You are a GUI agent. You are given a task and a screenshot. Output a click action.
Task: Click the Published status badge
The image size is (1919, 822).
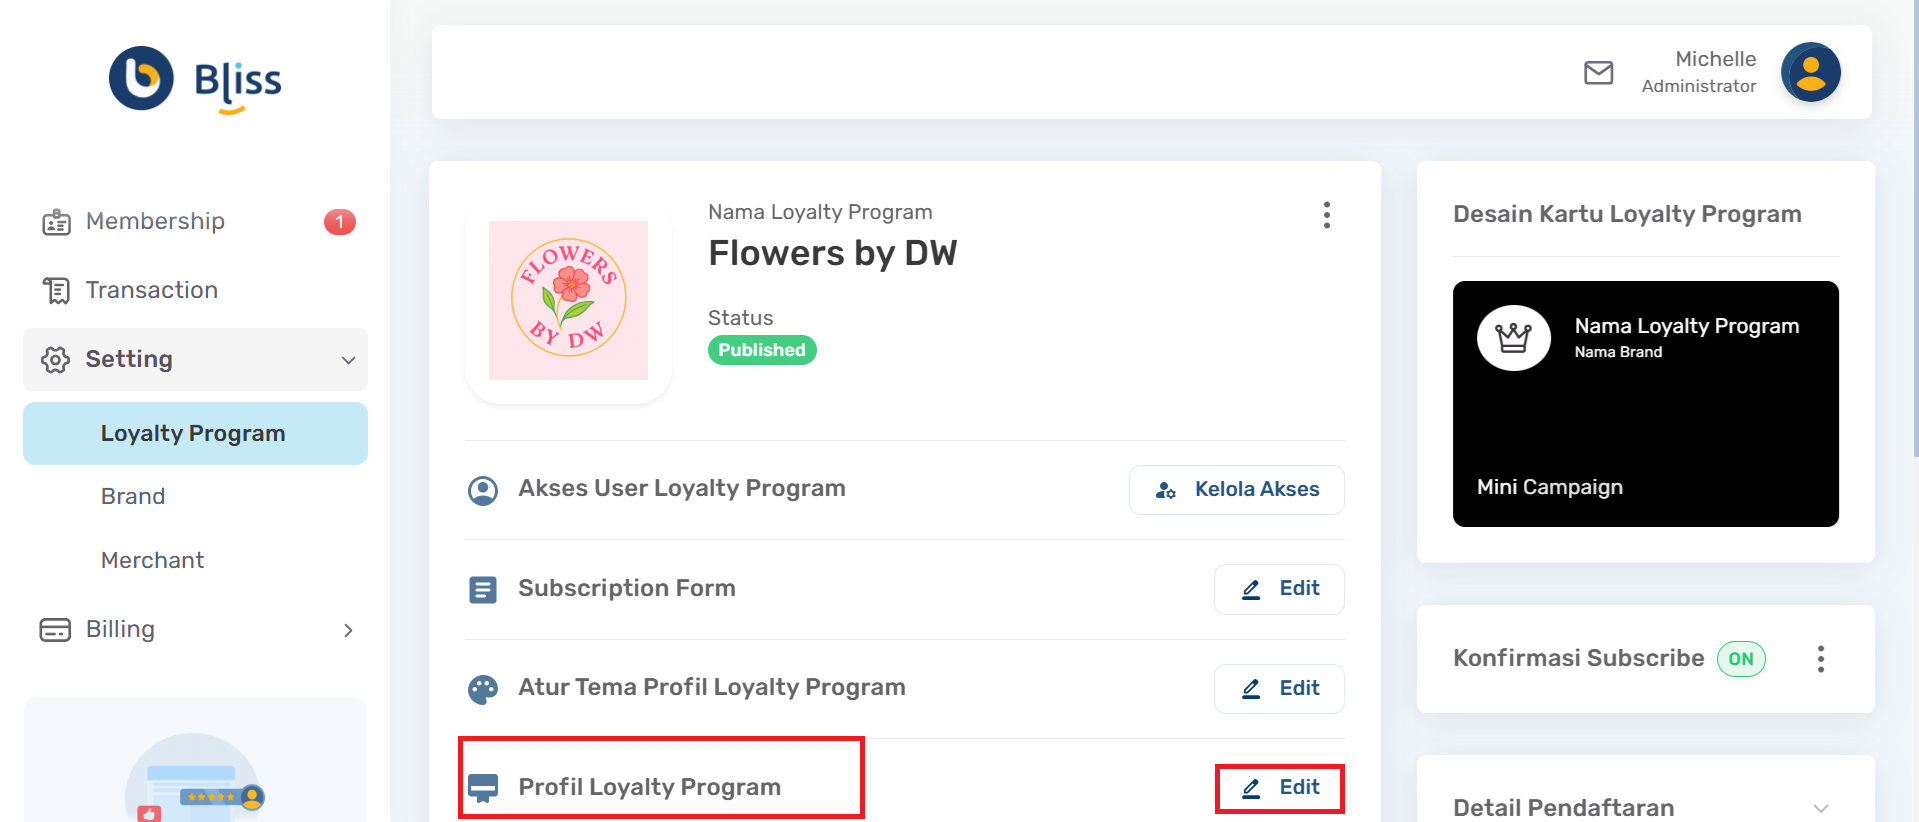[762, 350]
